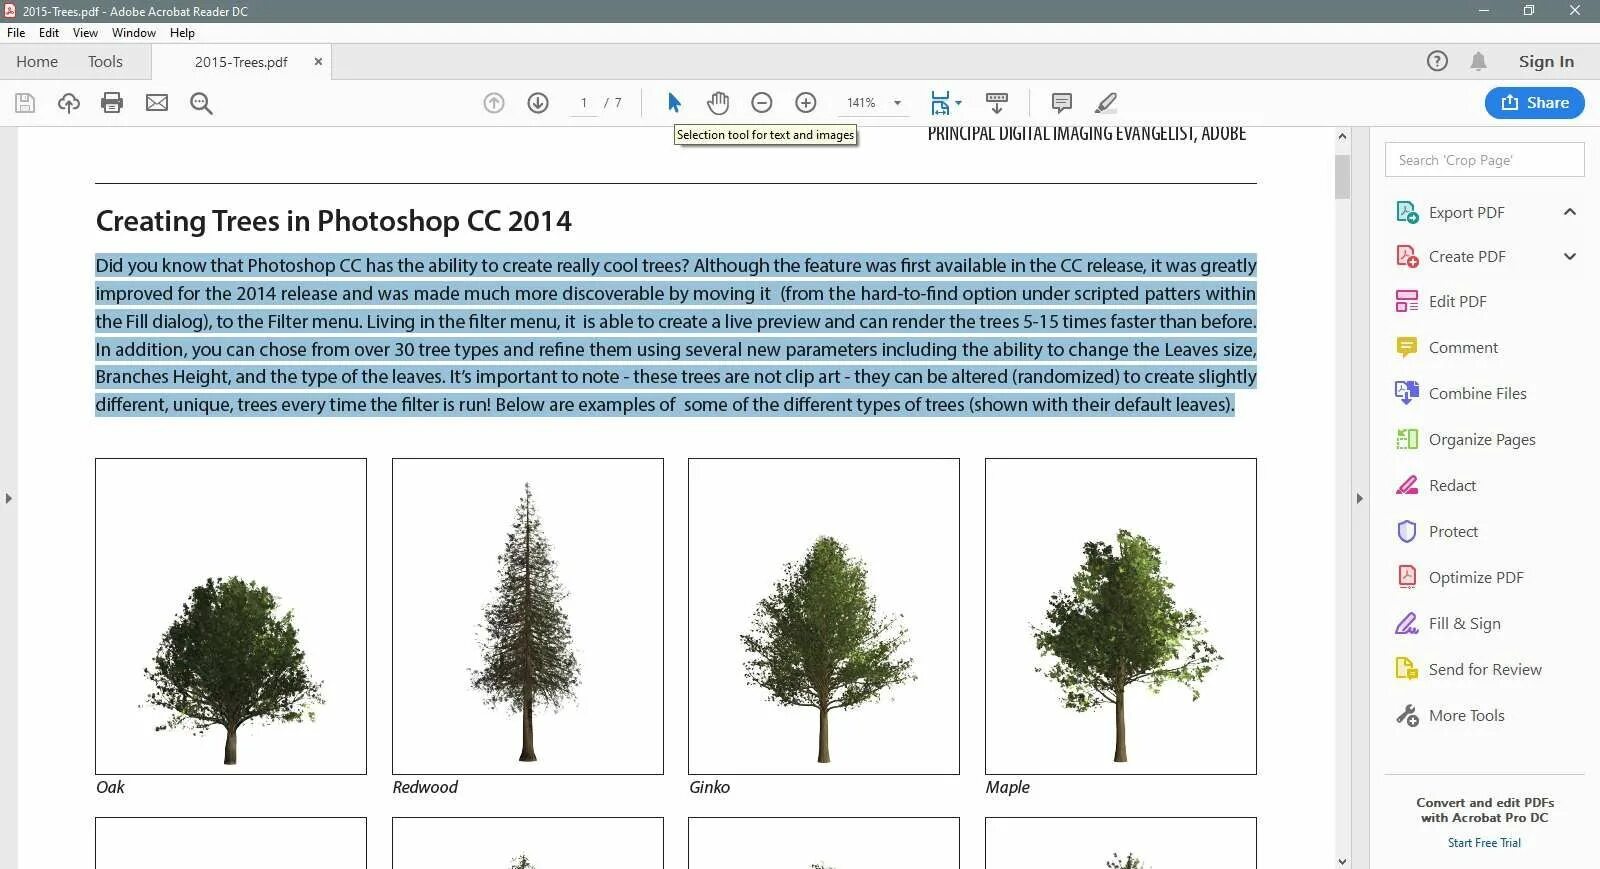Click the Ginko tree image
Viewport: 1600px width, 869px height.
(x=824, y=616)
